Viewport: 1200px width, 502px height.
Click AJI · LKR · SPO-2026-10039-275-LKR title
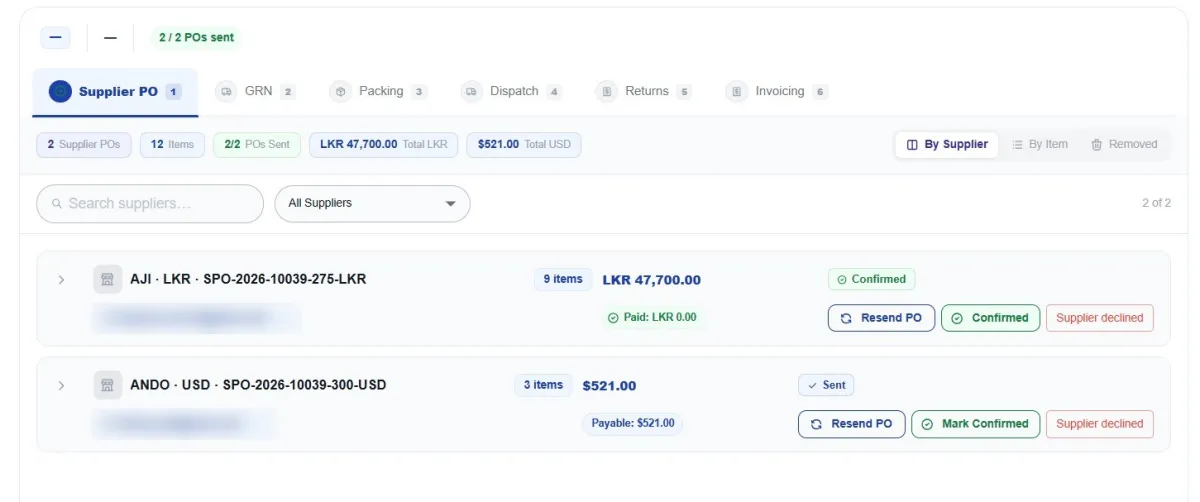pyautogui.click(x=248, y=279)
